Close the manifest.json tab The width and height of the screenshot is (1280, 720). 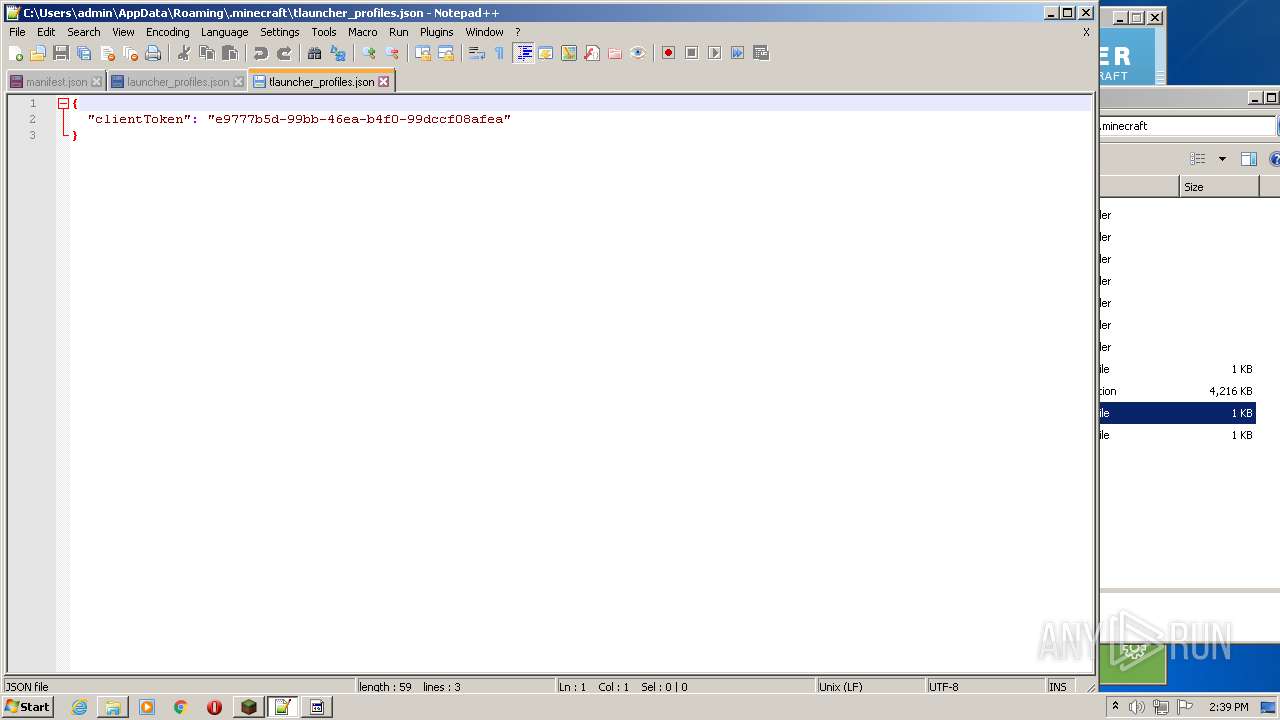pos(96,82)
